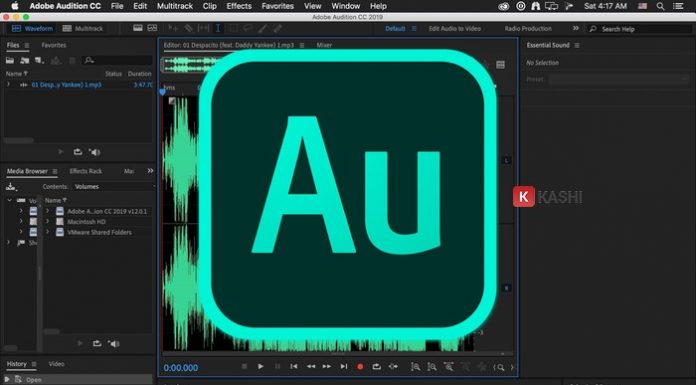Toggle Skip Selection in transport
The height and width of the screenshot is (385, 696).
[x=393, y=366]
